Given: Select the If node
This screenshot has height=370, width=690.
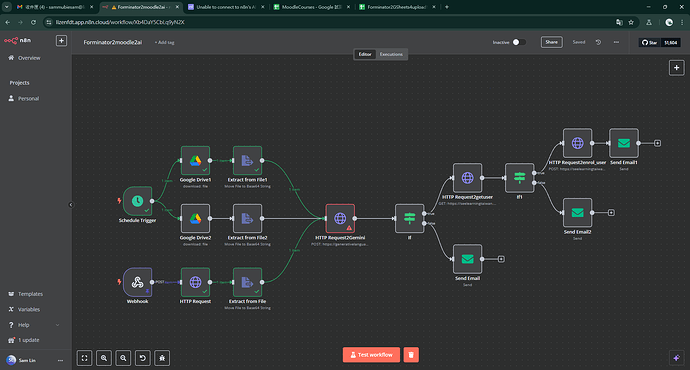Looking at the screenshot, I should pos(409,218).
